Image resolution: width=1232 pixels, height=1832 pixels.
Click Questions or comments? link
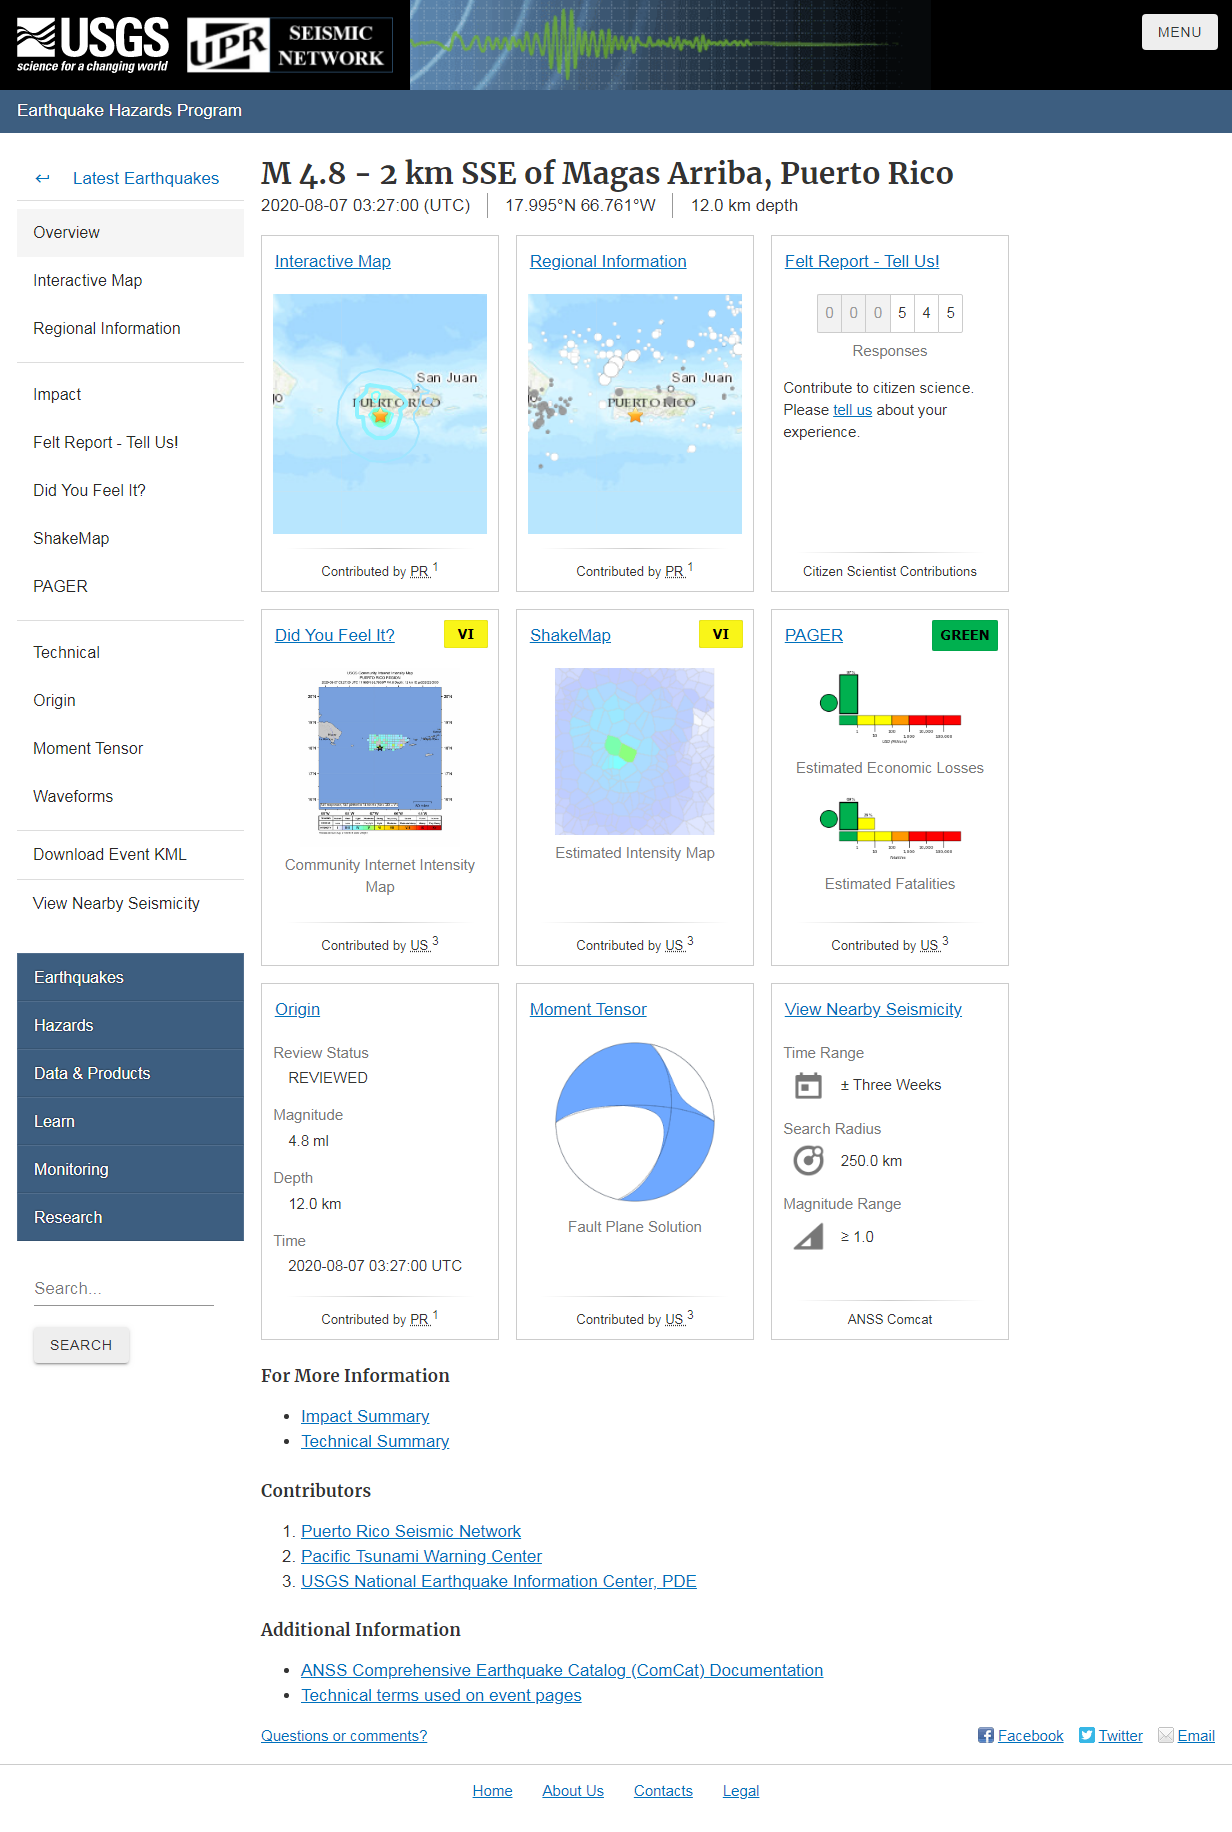[x=344, y=1736]
